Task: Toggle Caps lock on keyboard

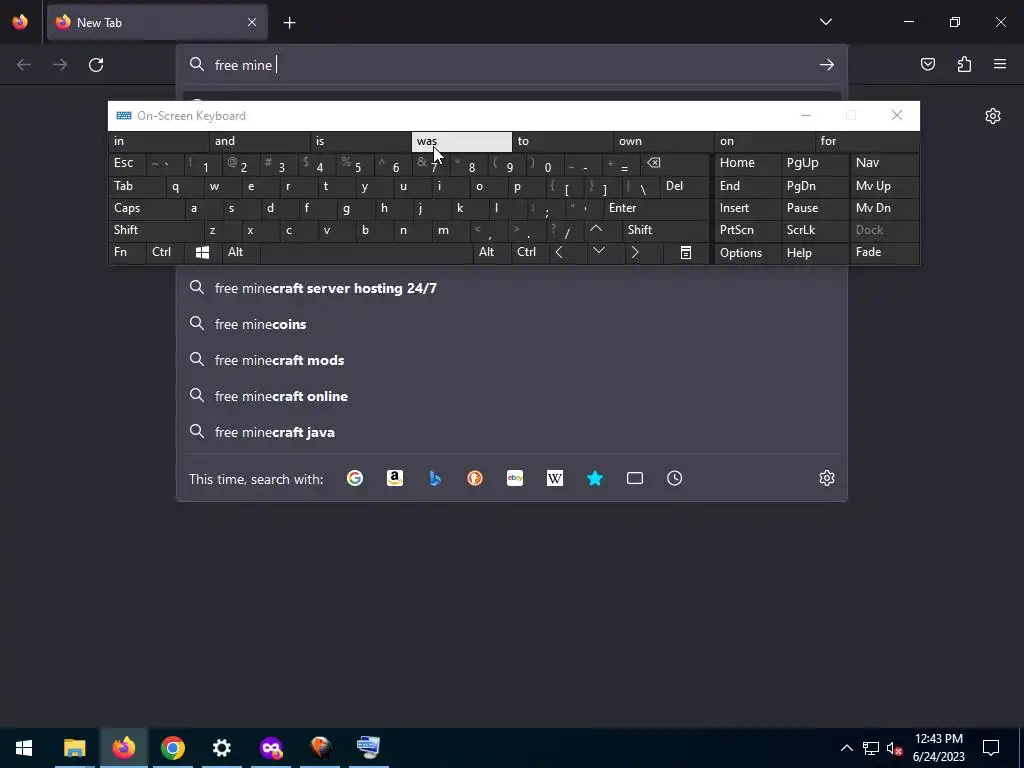Action: (x=146, y=208)
